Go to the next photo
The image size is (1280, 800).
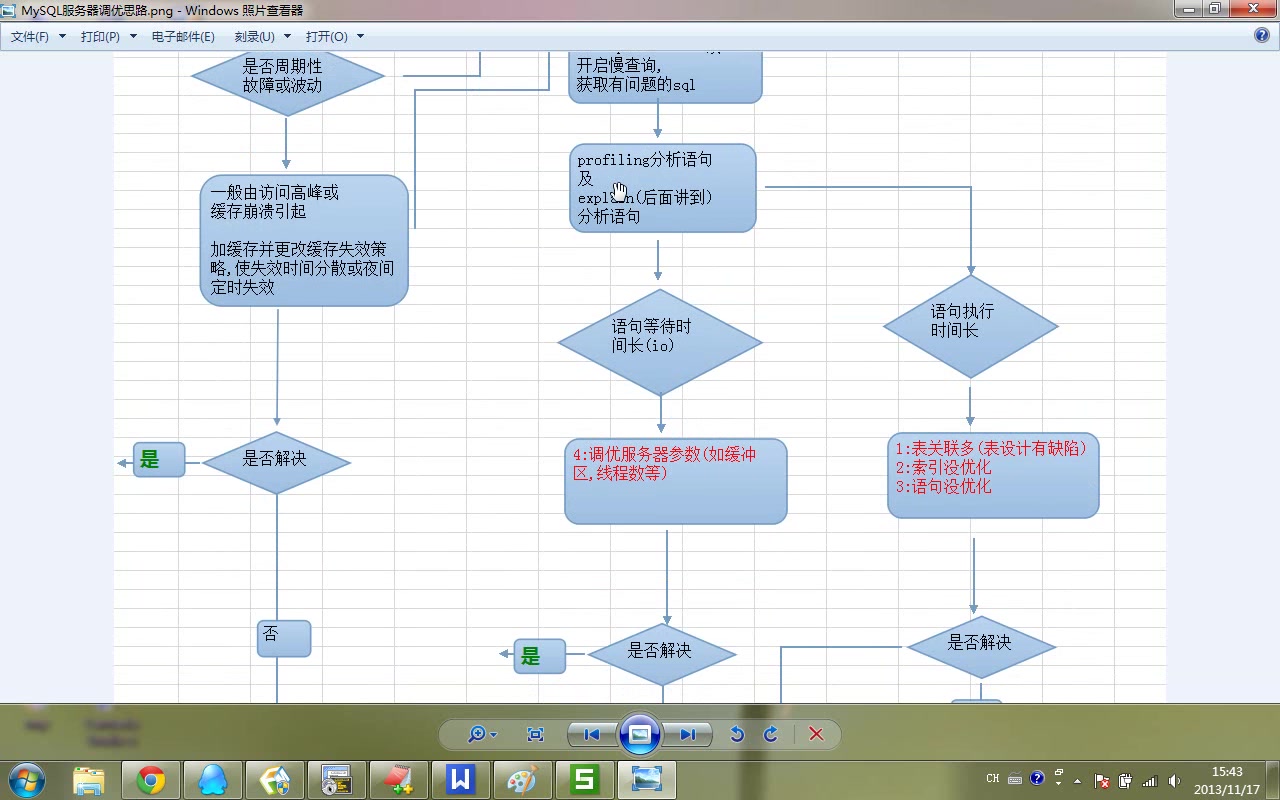[x=687, y=734]
